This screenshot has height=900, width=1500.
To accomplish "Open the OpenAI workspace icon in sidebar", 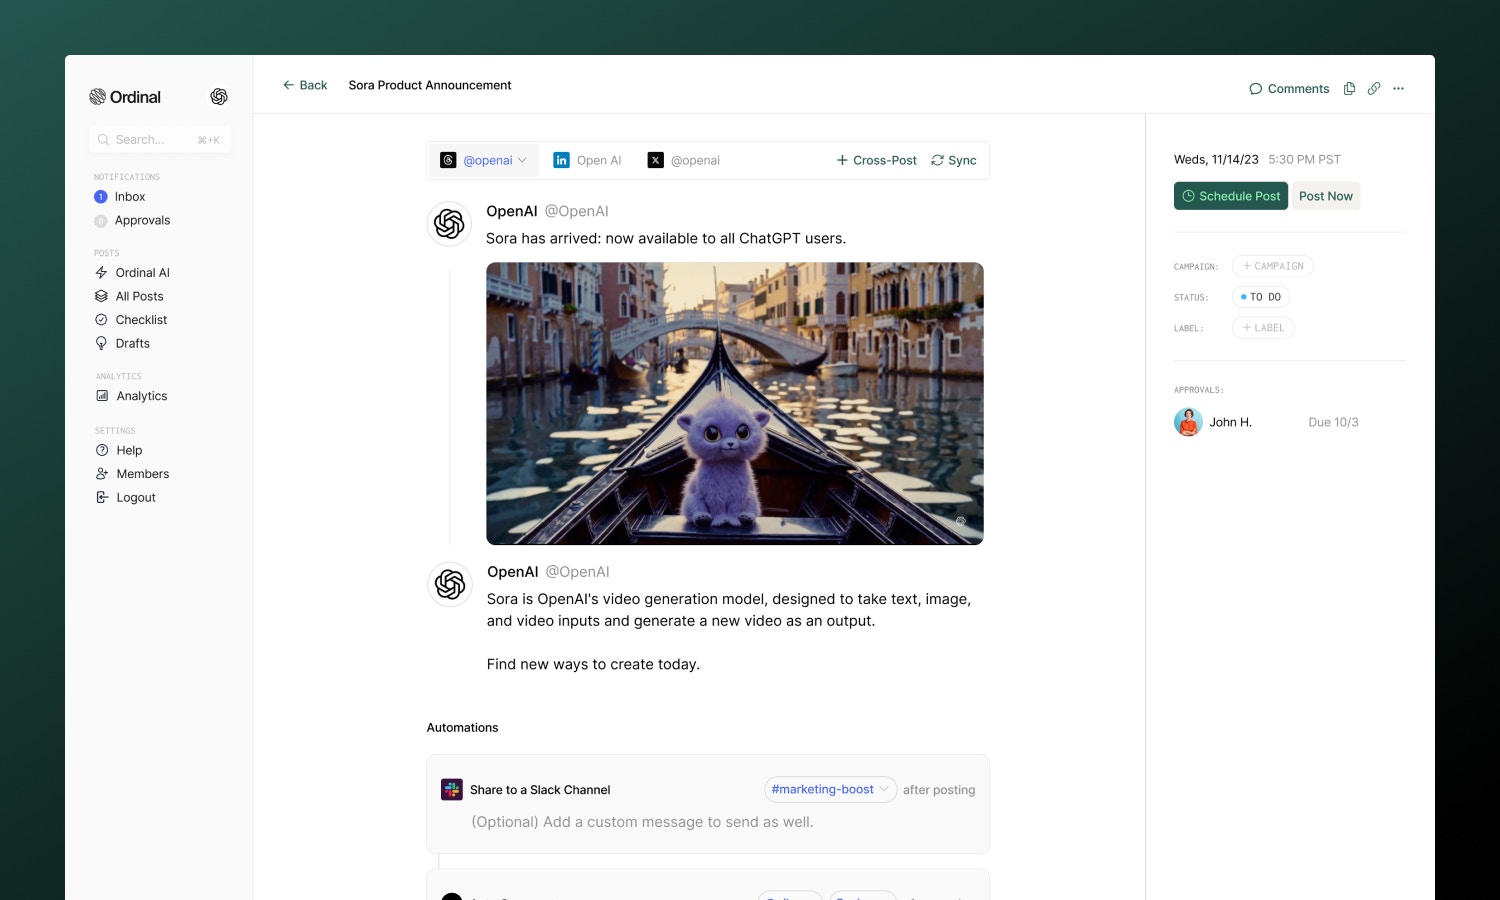I will click(219, 97).
